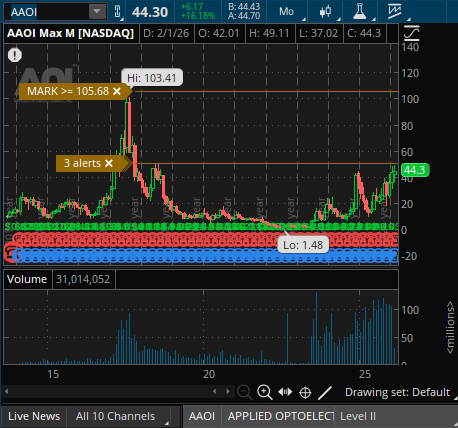Open the Studies flask icon

click(x=360, y=12)
